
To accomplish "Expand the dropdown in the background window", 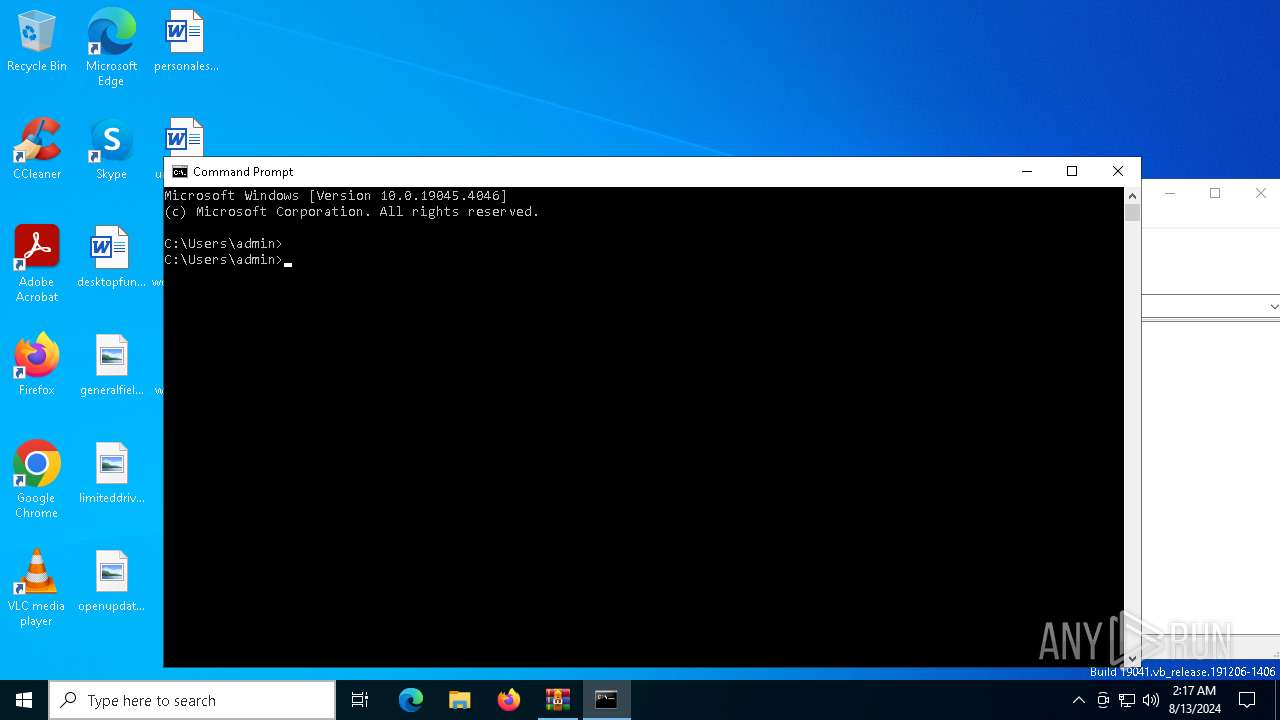I will pyautogui.click(x=1273, y=307).
